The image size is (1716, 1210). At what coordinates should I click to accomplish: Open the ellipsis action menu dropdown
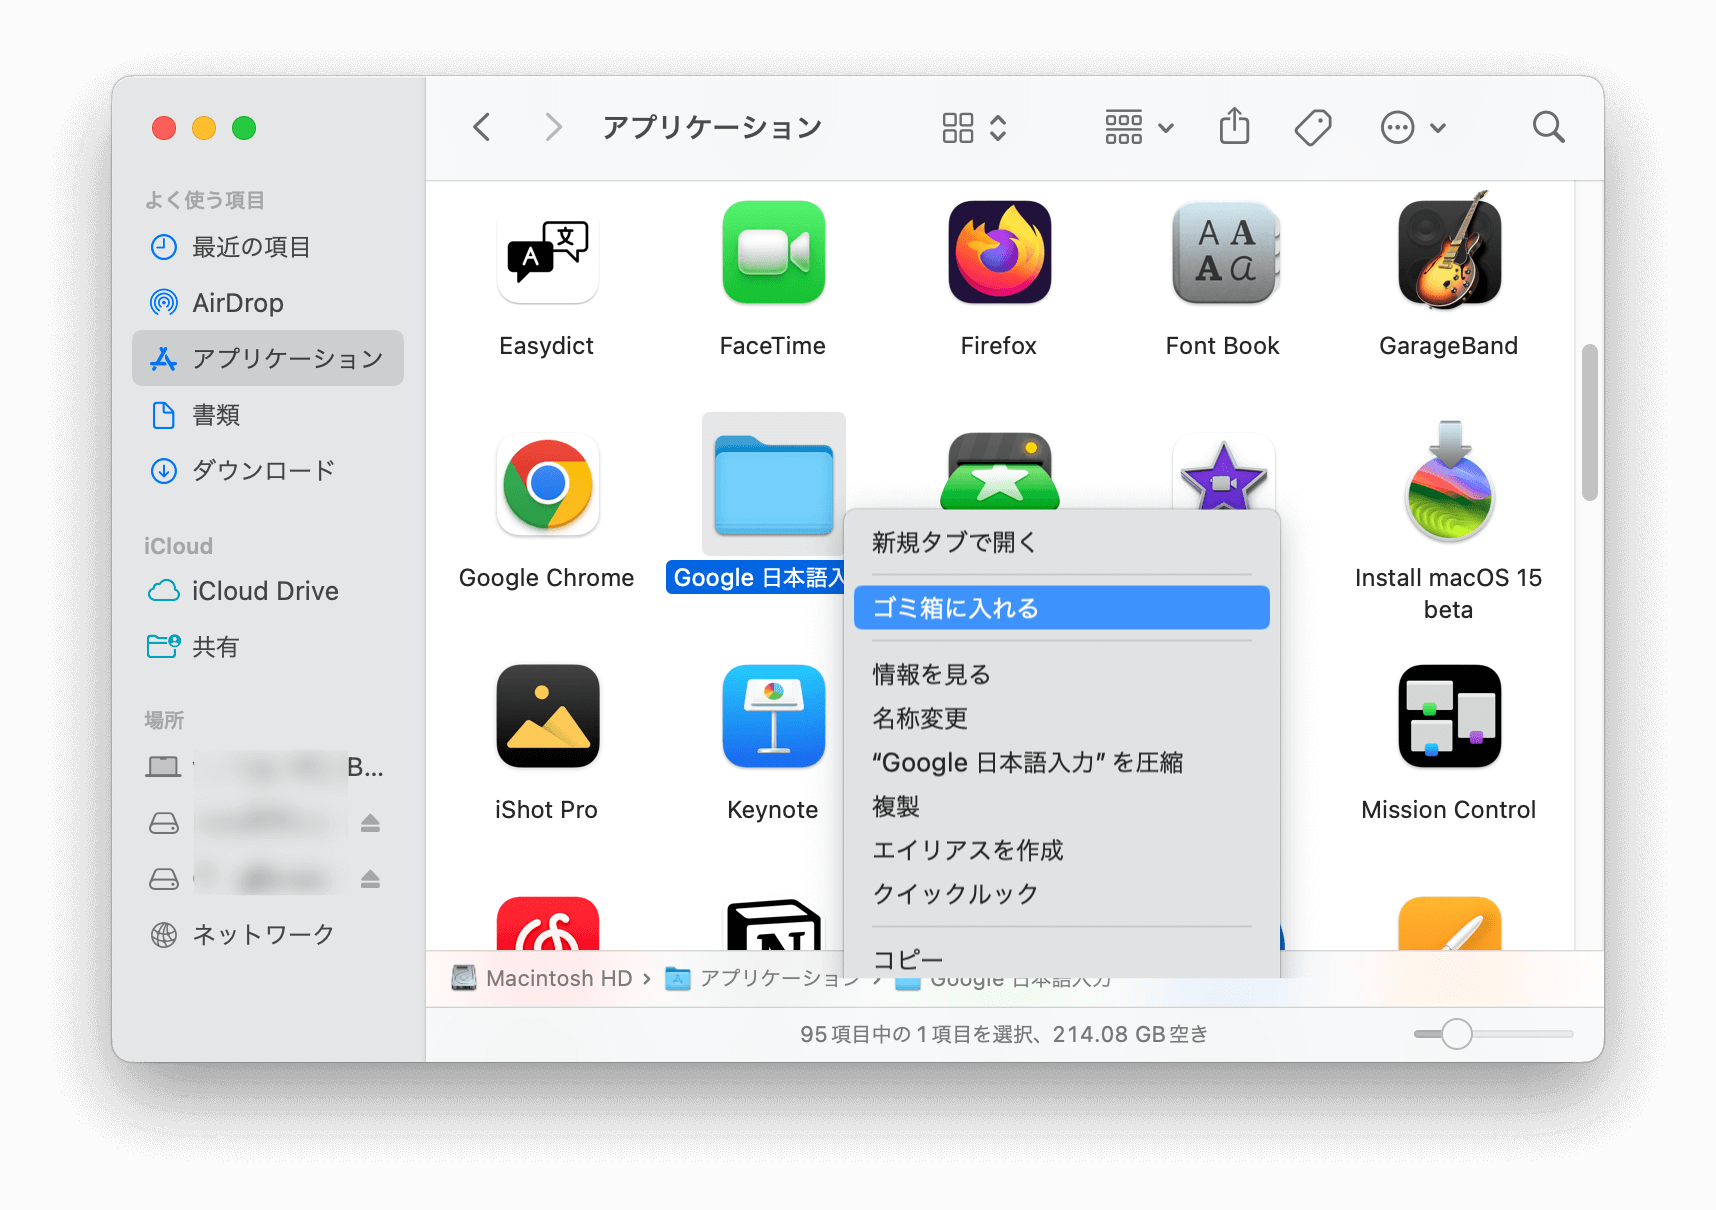pyautogui.click(x=1413, y=127)
